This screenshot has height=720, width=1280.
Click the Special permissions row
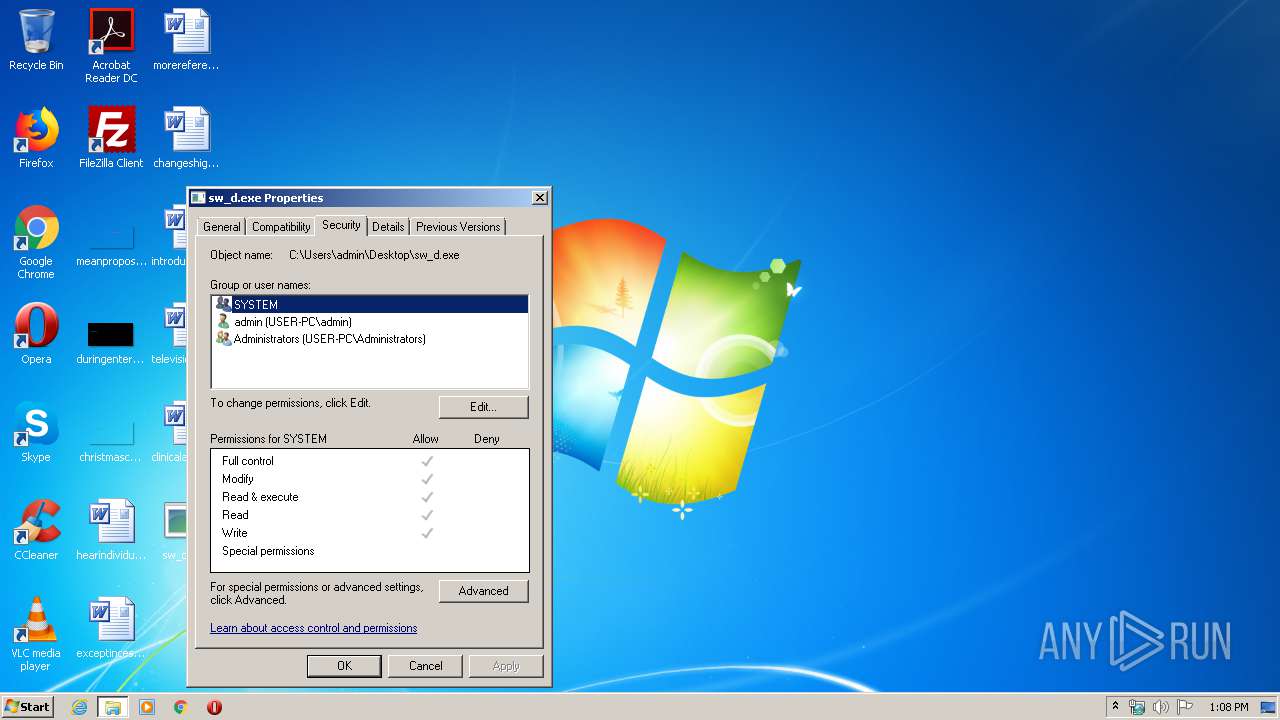pos(369,551)
